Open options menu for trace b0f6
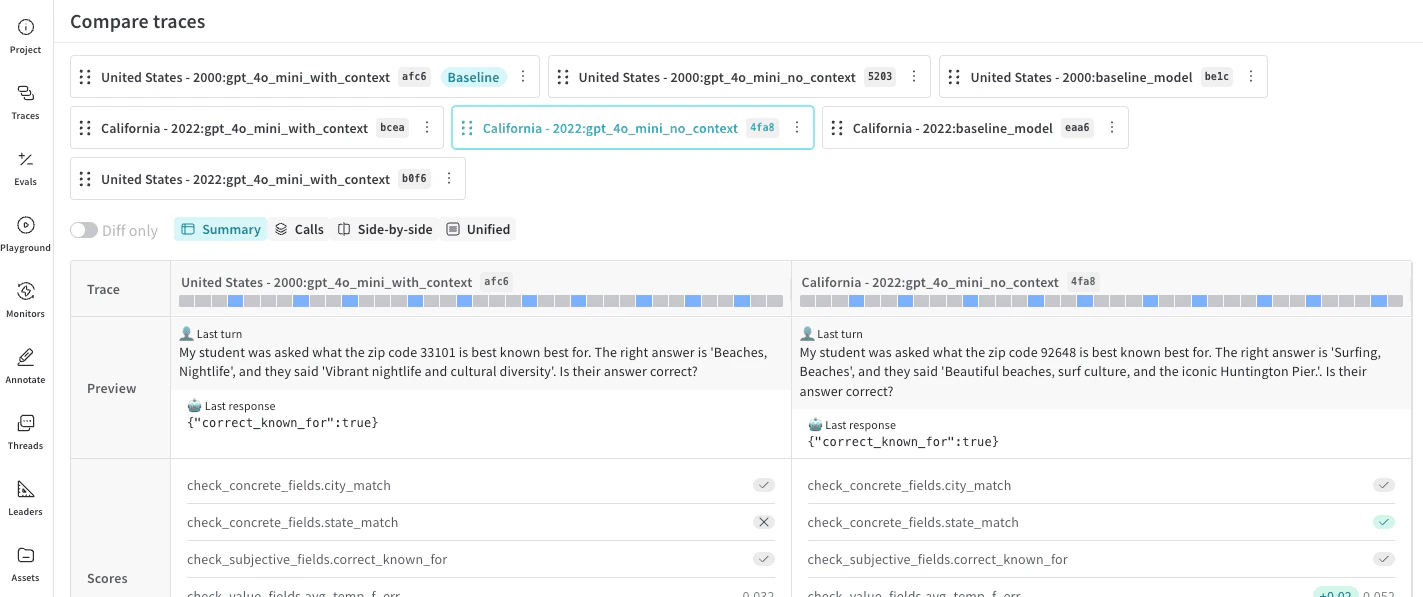 coord(449,179)
